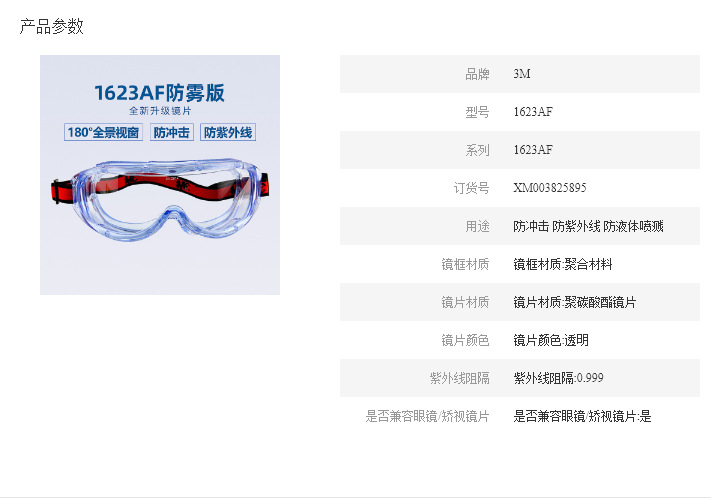The height and width of the screenshot is (498, 711).
Task: Select 防冲击 防紫外线 防液体喷溅 text
Action: pyautogui.click(x=588, y=226)
